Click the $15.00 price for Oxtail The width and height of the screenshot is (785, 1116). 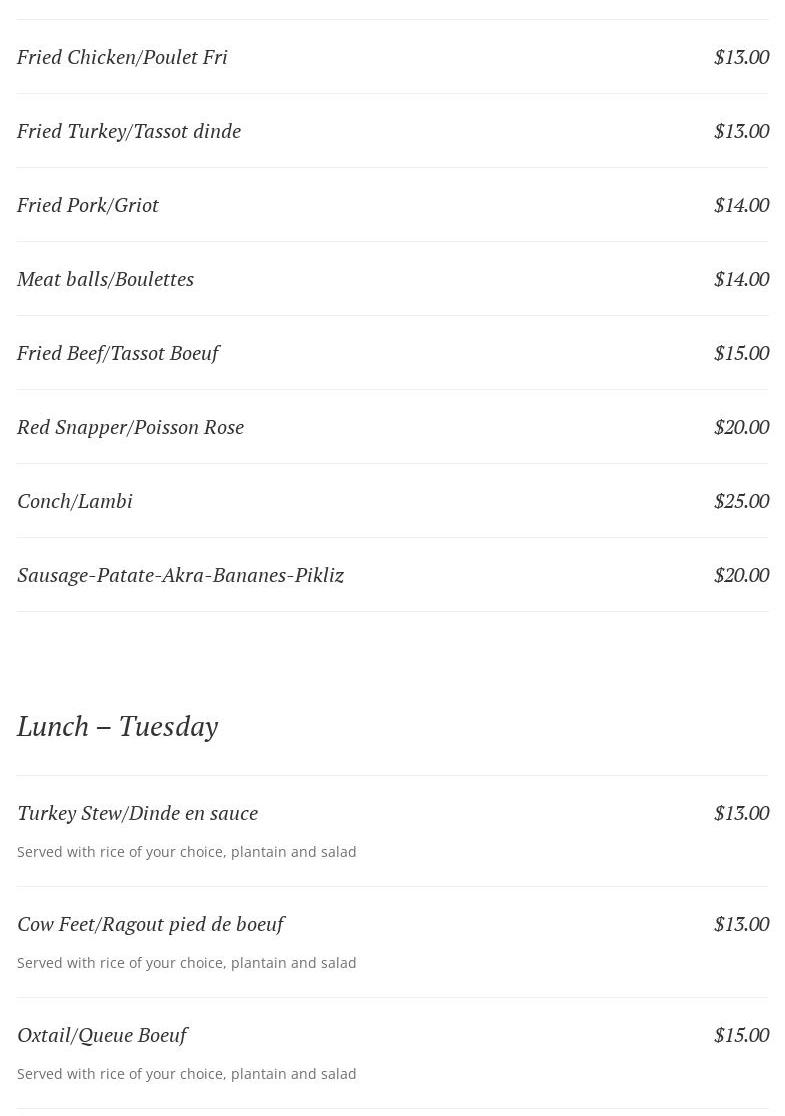tap(741, 1035)
